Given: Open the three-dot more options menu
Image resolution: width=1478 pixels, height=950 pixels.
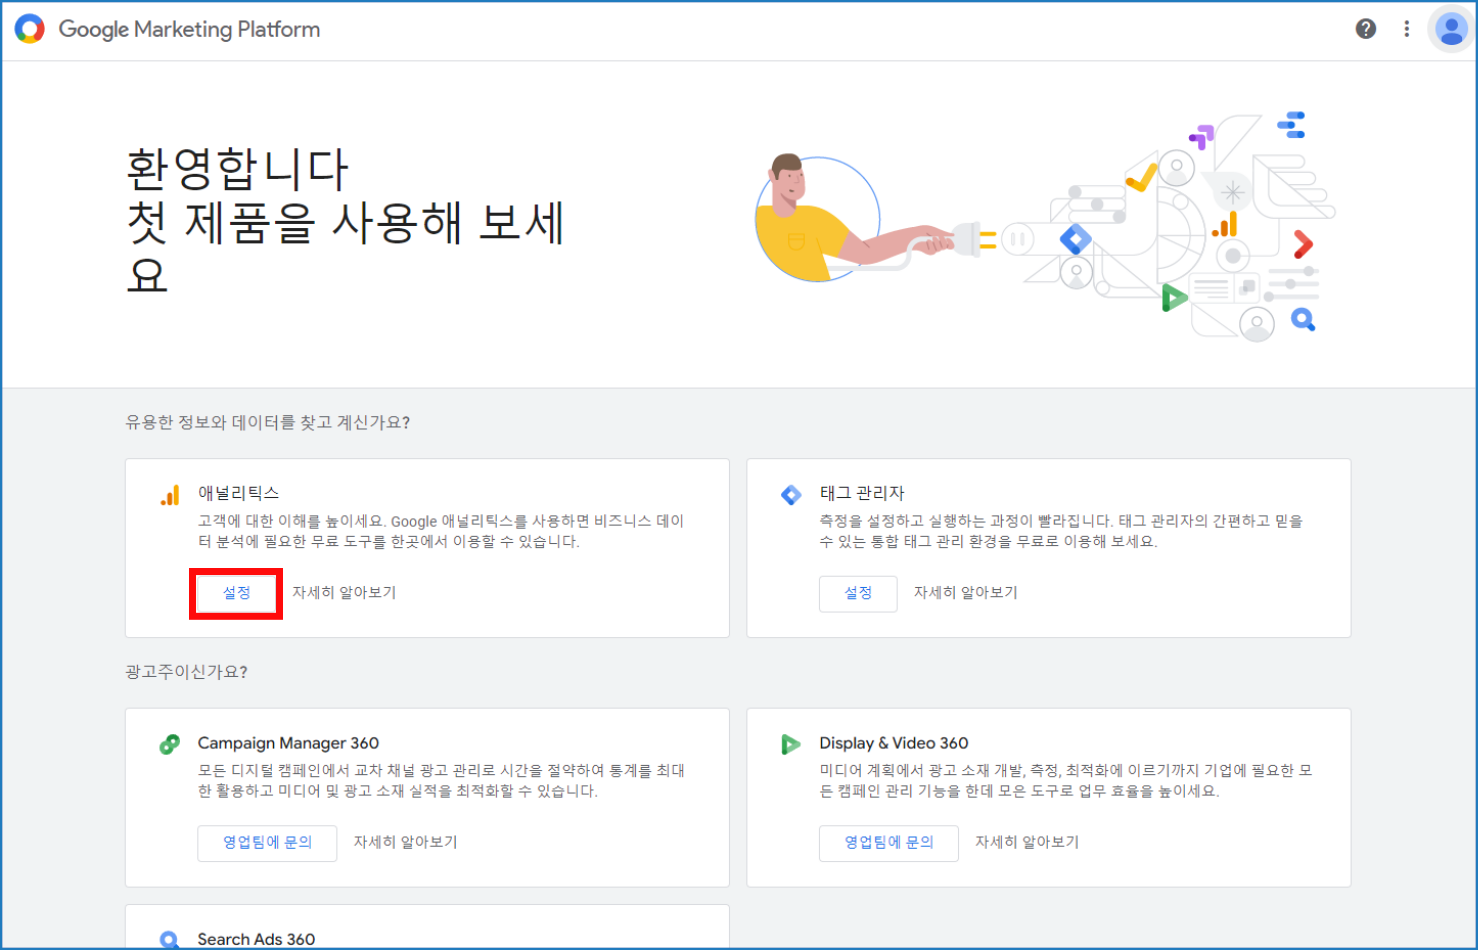Looking at the screenshot, I should click(1406, 29).
